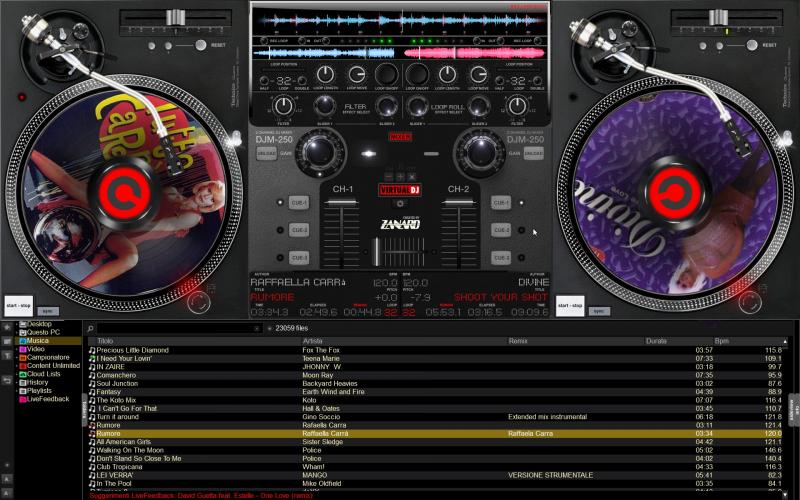
Task: Click the right deck pitch slider handle
Action: tap(718, 17)
